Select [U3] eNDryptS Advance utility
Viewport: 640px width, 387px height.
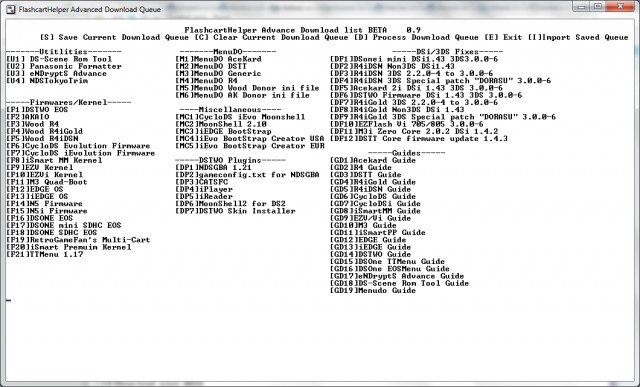[56, 74]
